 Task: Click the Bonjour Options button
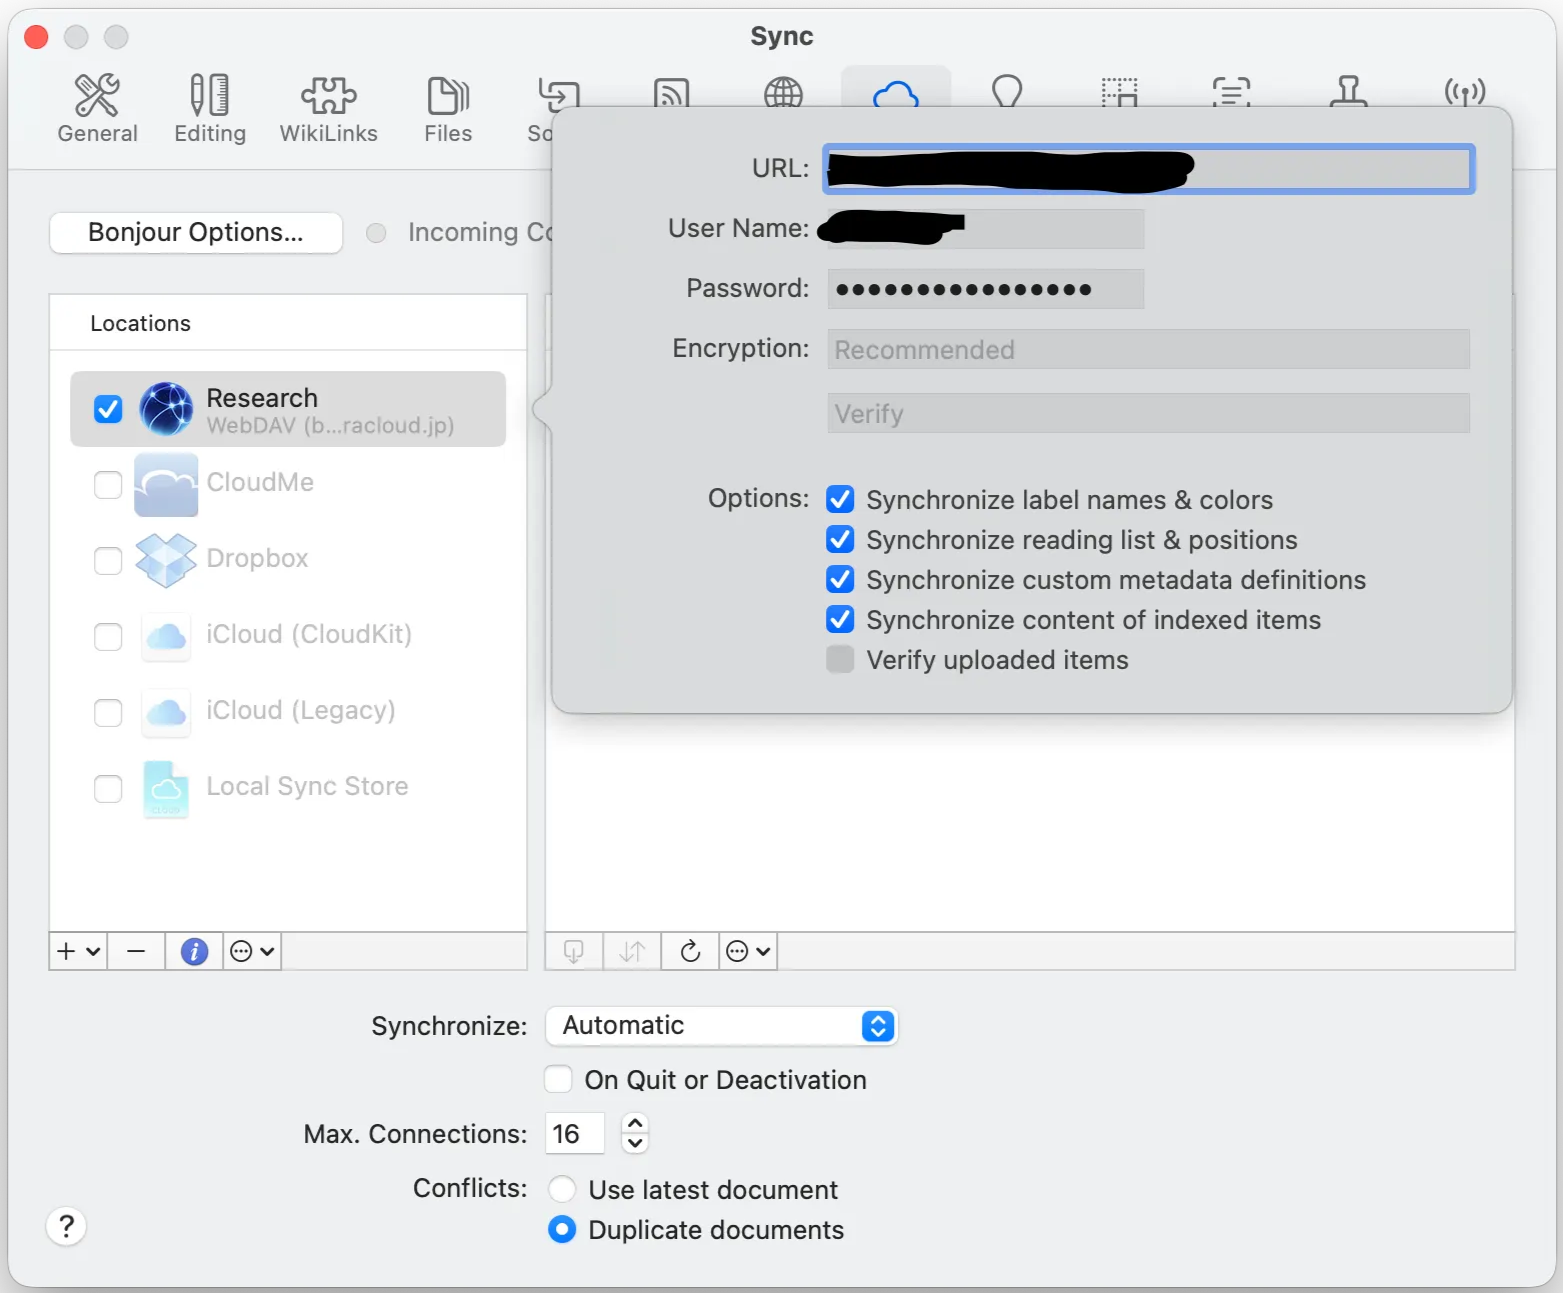(196, 233)
